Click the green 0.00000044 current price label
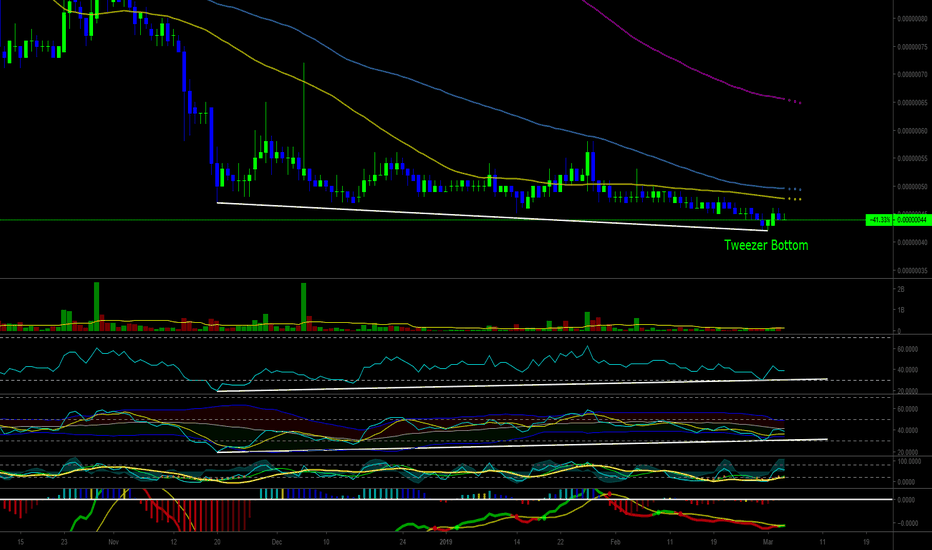Screen dimensions: 932x550 point(912,220)
